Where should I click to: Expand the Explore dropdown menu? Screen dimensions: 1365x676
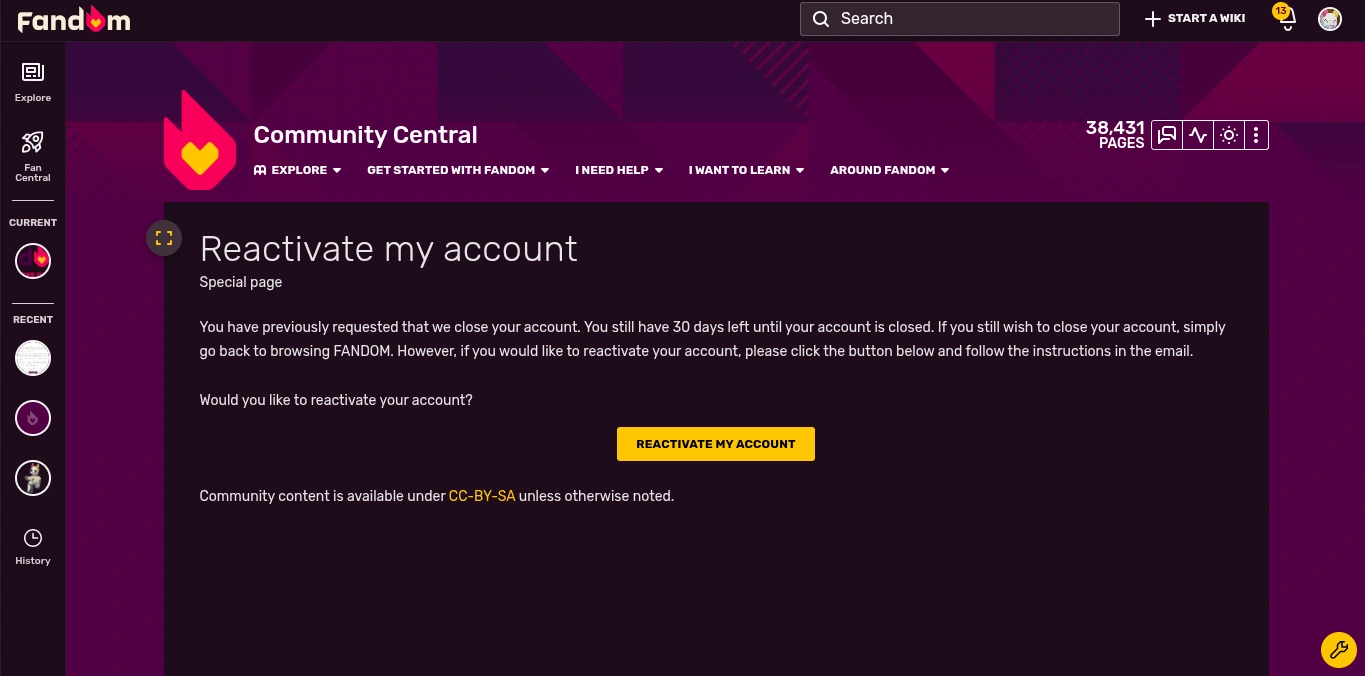(298, 170)
